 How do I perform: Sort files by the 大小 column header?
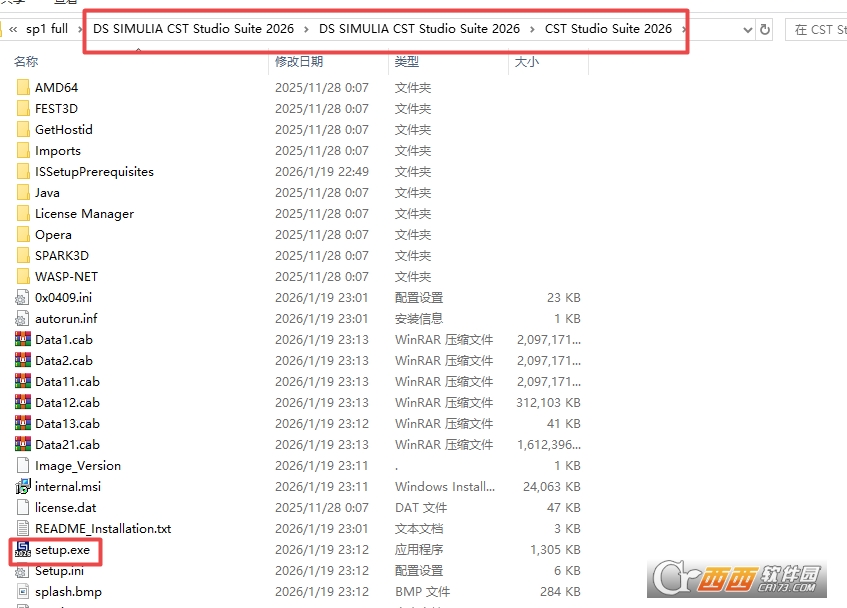click(526, 62)
